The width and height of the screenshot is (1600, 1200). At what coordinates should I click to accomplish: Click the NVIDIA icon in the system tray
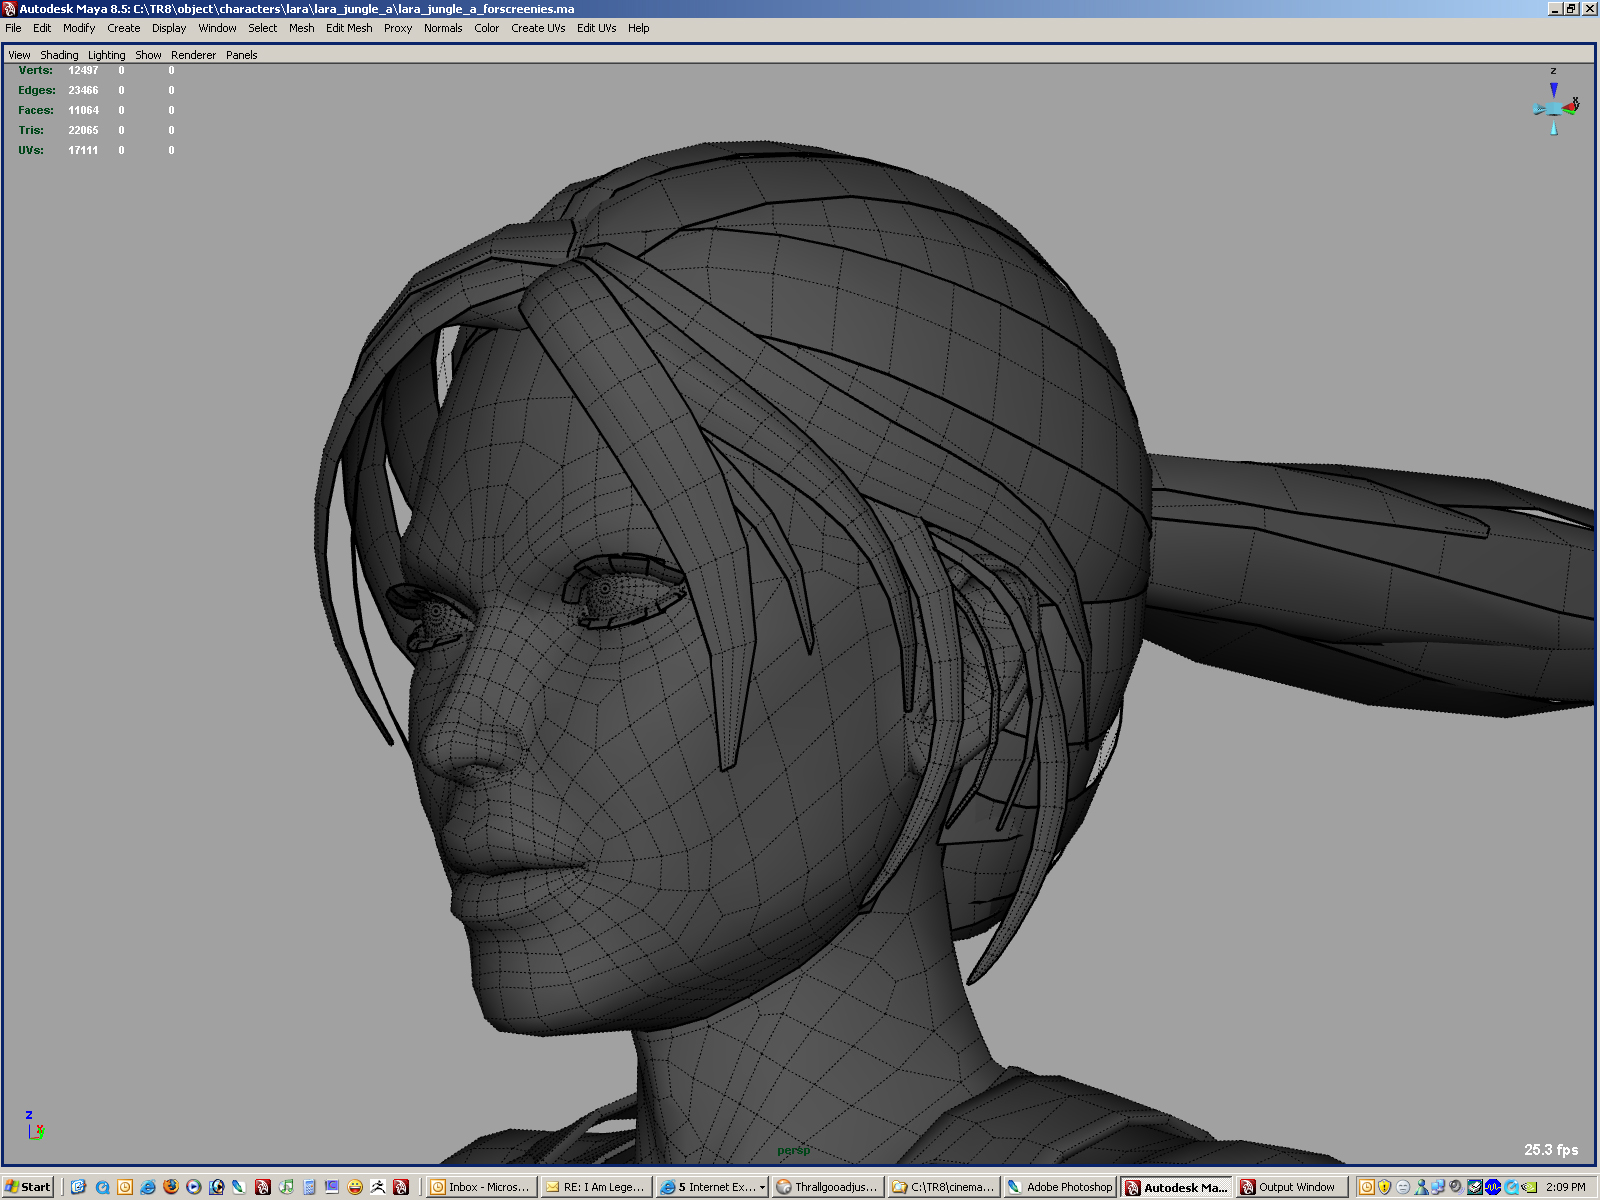(1529, 1187)
